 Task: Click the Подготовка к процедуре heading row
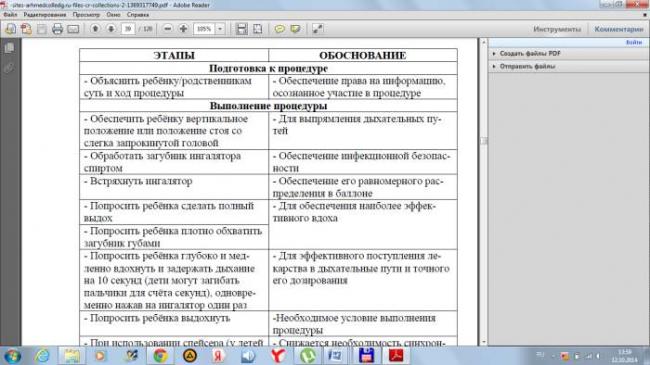tap(268, 68)
